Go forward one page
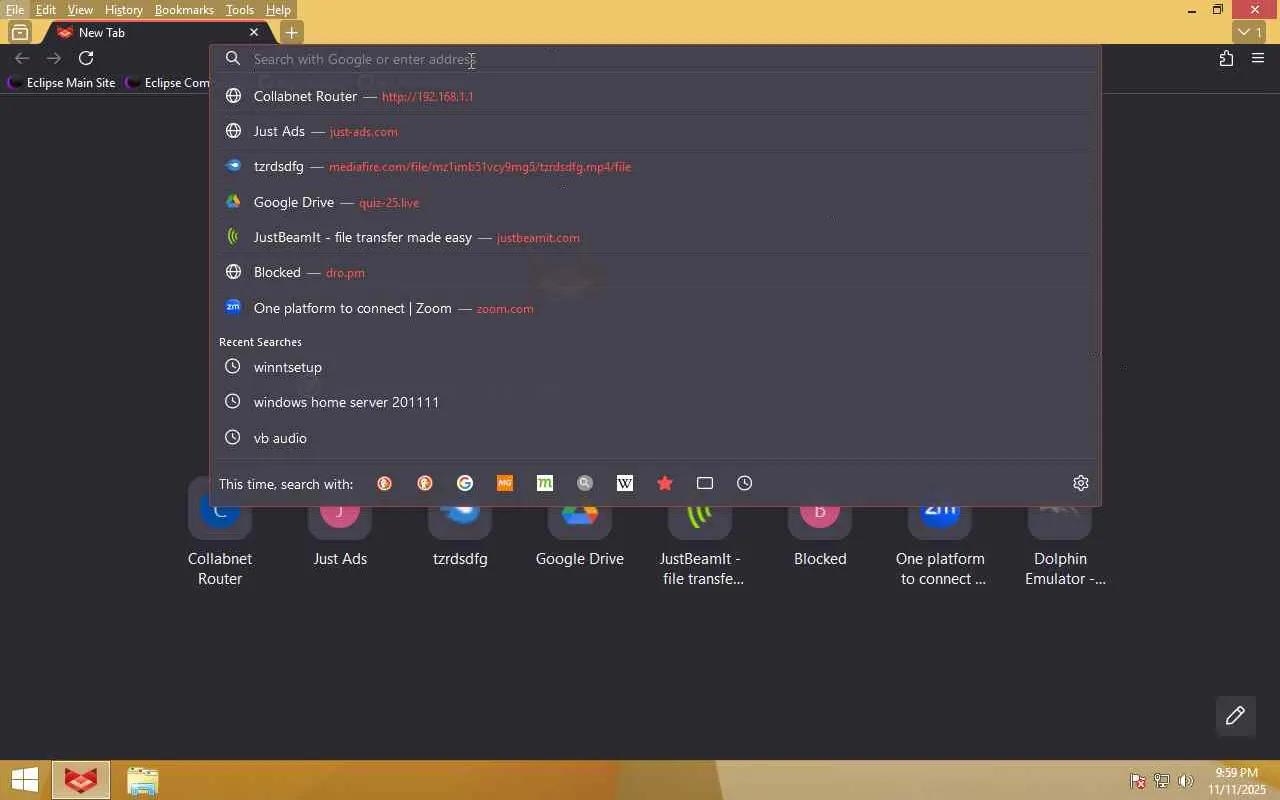This screenshot has height=800, width=1280. (54, 58)
